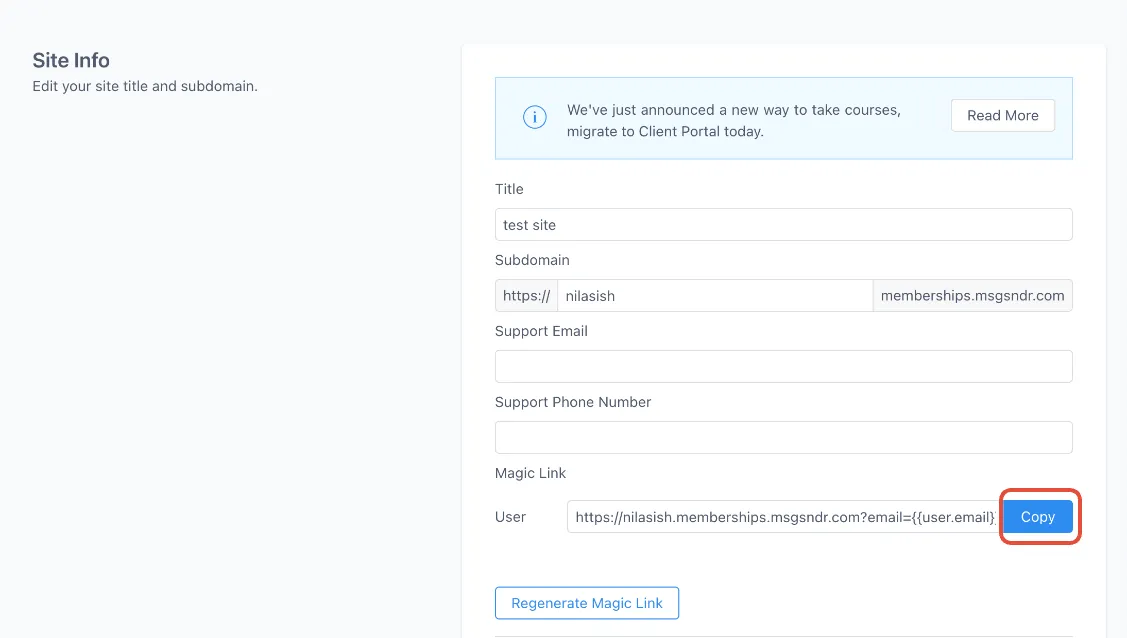The height and width of the screenshot is (638, 1127).
Task: Click the magic link URL text field
Action: (782, 517)
